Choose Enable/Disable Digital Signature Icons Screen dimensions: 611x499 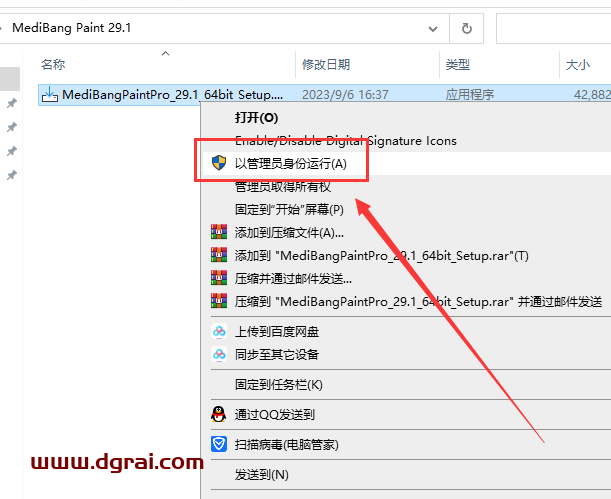[x=406, y=140]
